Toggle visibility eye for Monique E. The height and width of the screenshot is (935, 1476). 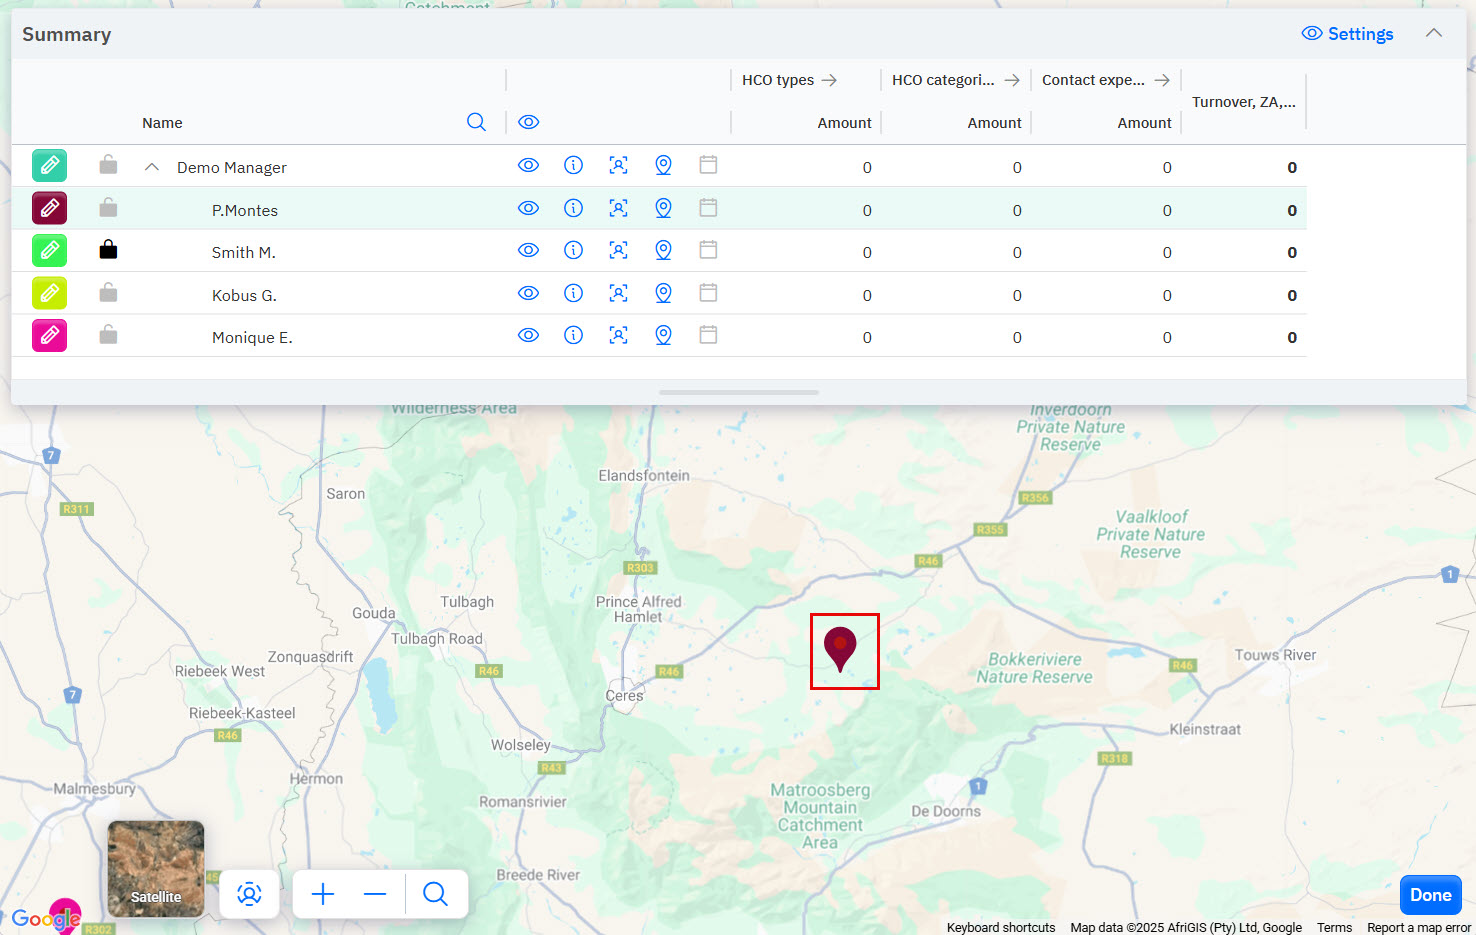click(x=528, y=336)
